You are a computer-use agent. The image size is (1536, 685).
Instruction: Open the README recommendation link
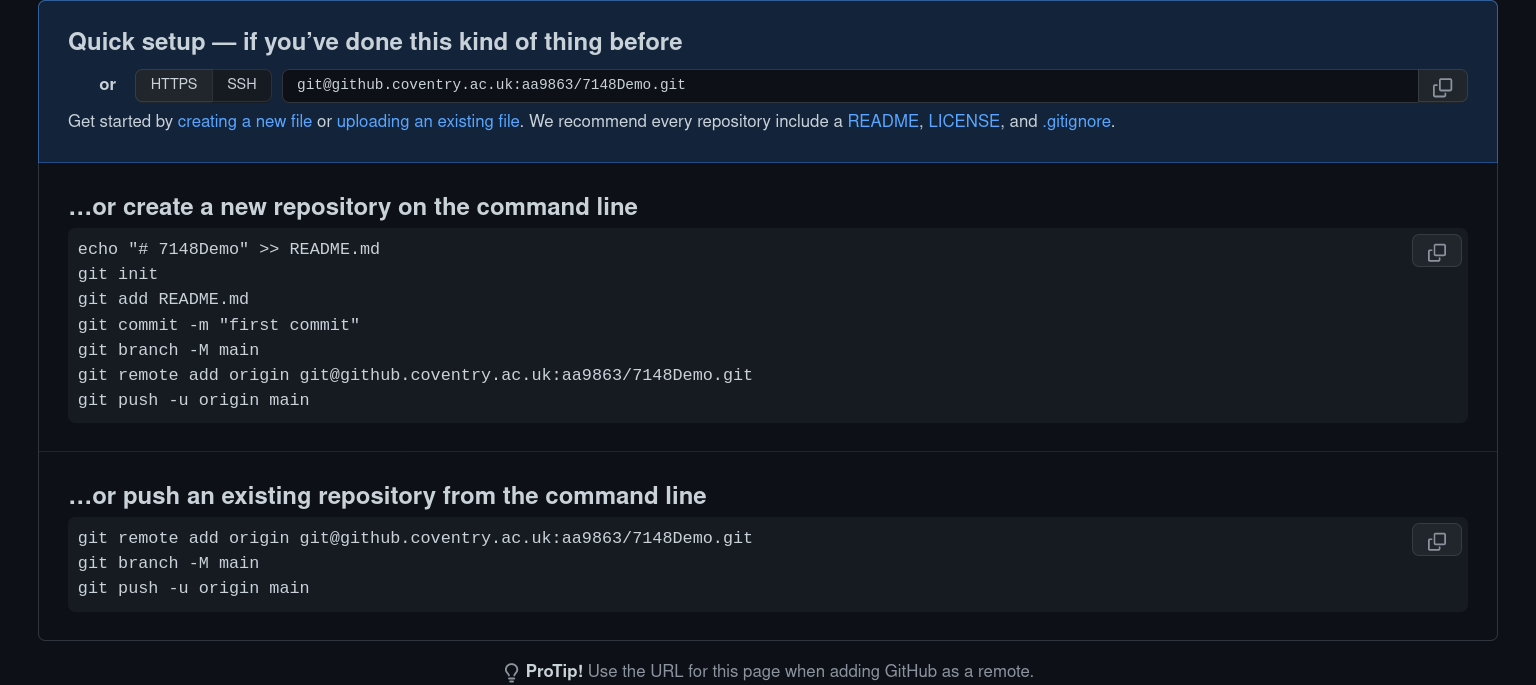883,122
